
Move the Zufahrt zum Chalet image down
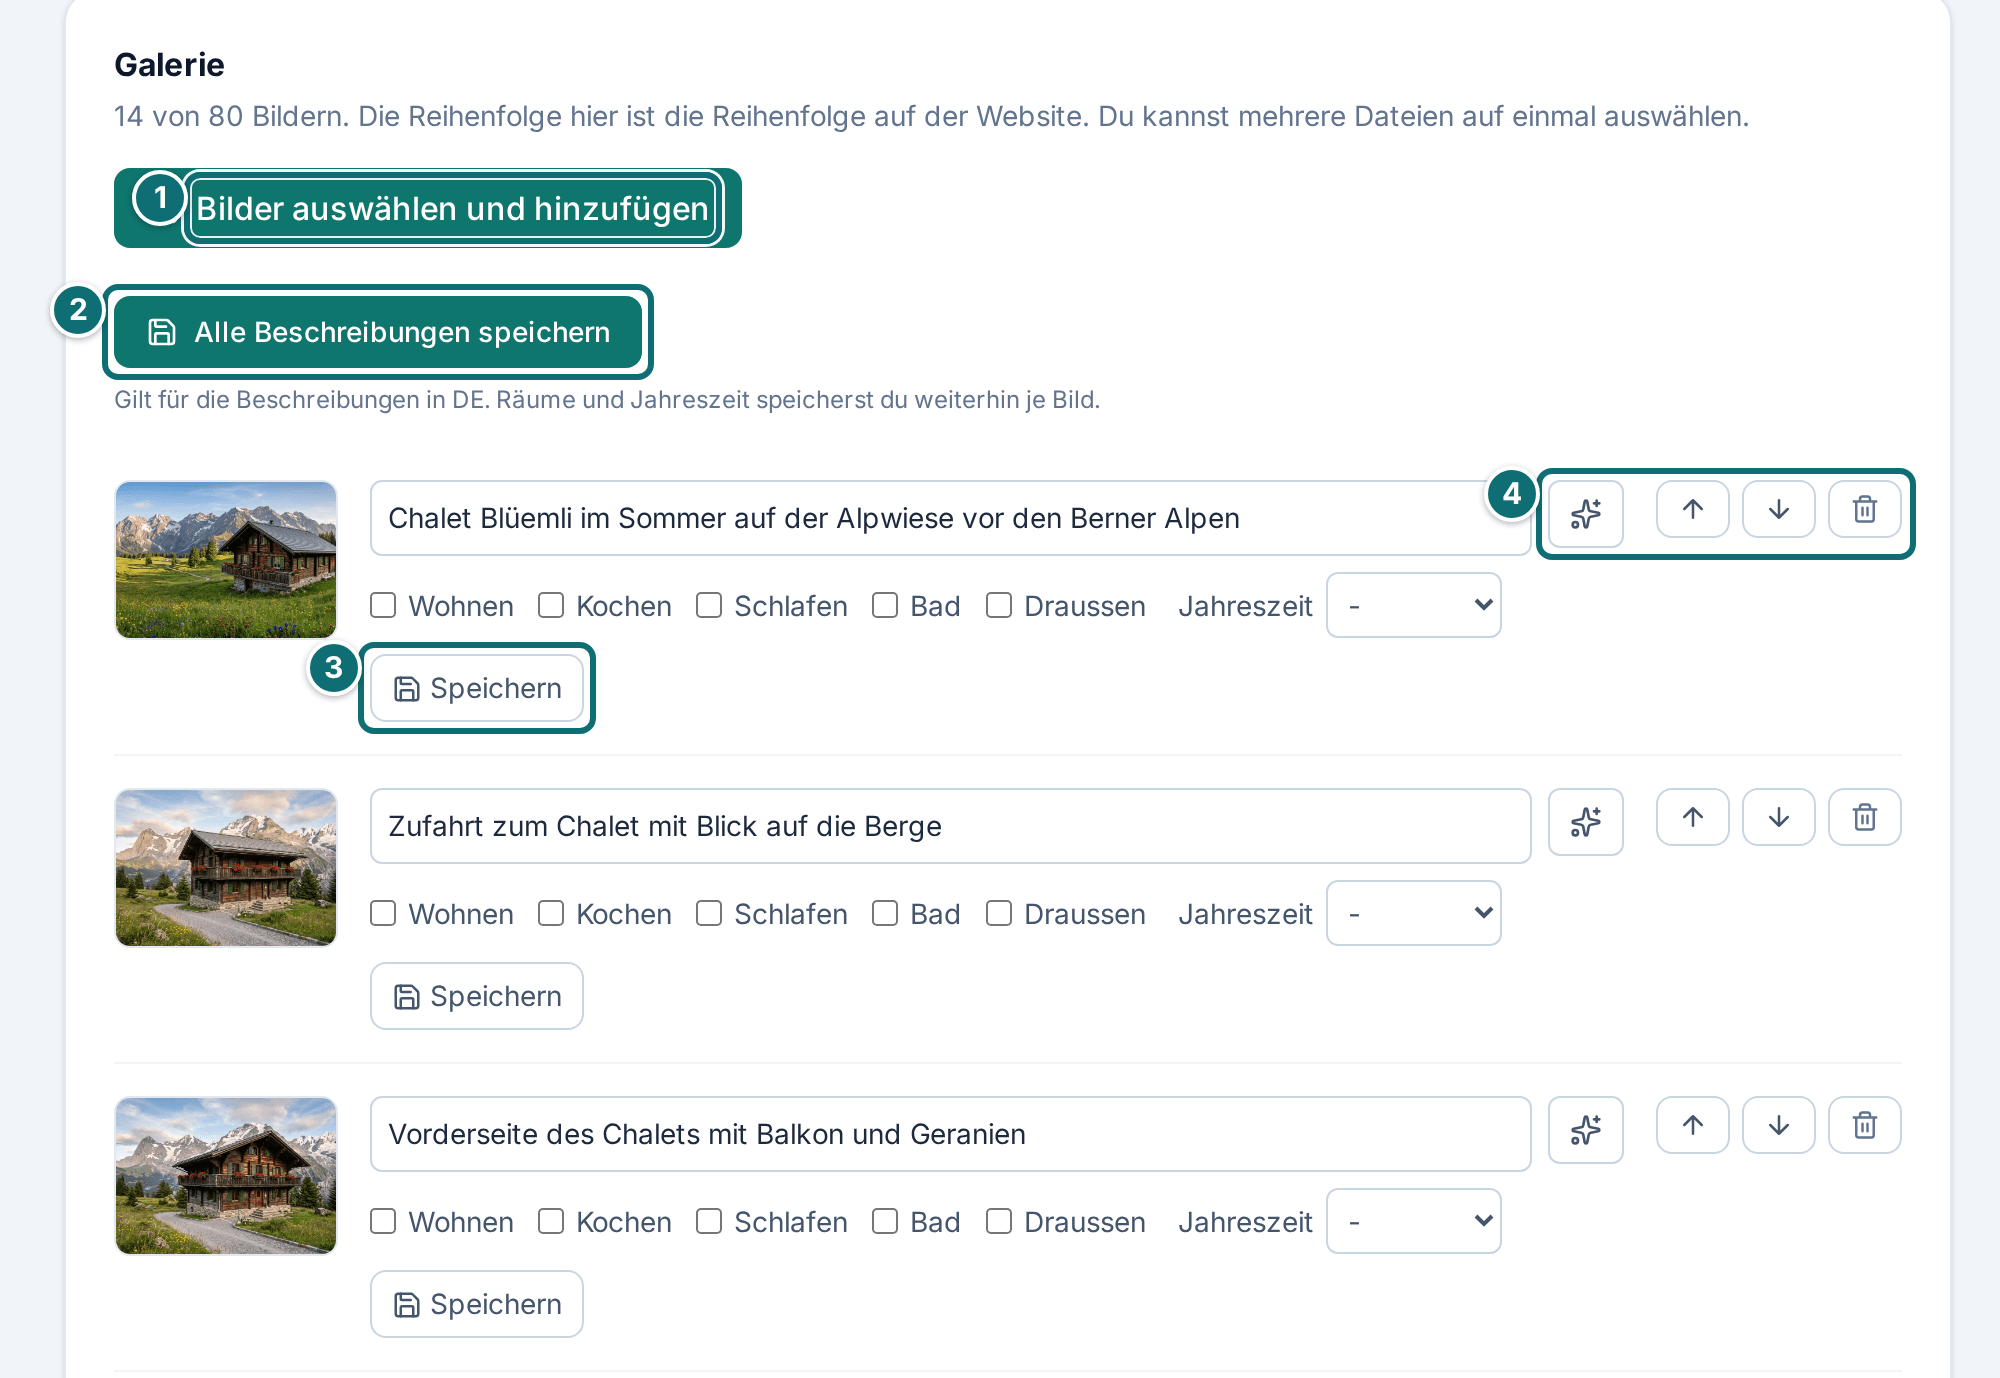(x=1778, y=817)
